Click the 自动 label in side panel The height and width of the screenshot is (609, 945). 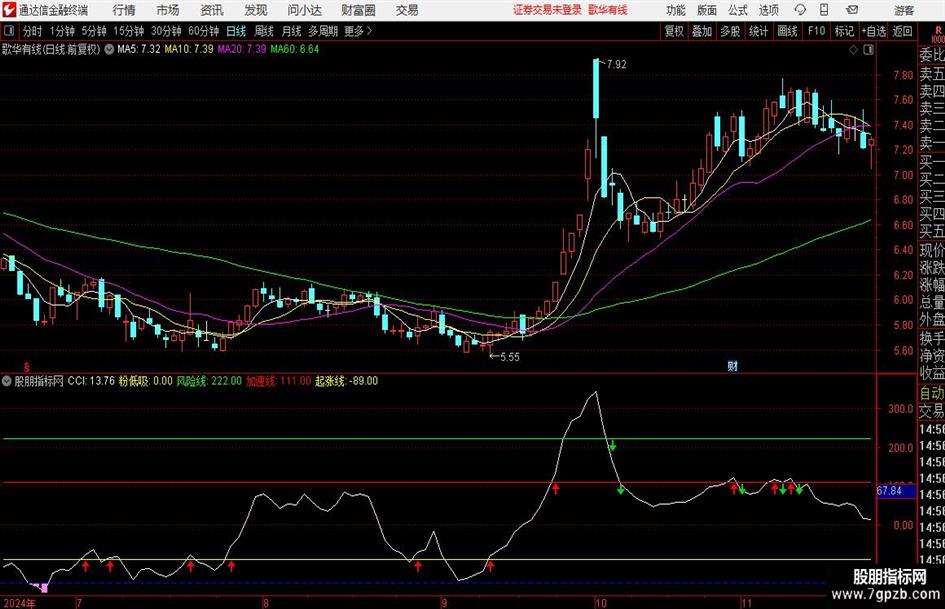tap(932, 393)
